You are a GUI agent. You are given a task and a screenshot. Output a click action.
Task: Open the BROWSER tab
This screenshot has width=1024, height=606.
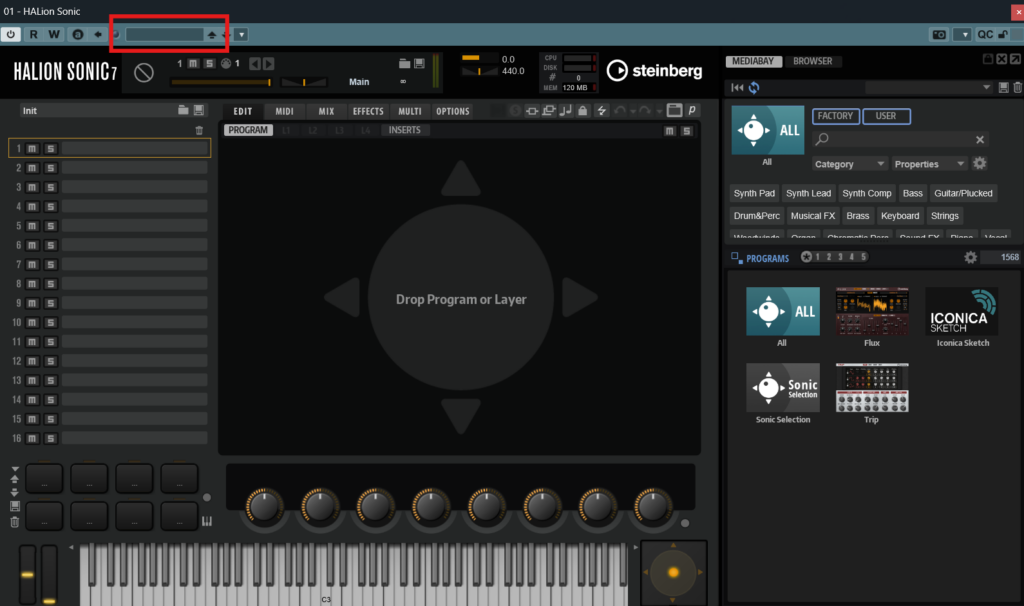[812, 61]
